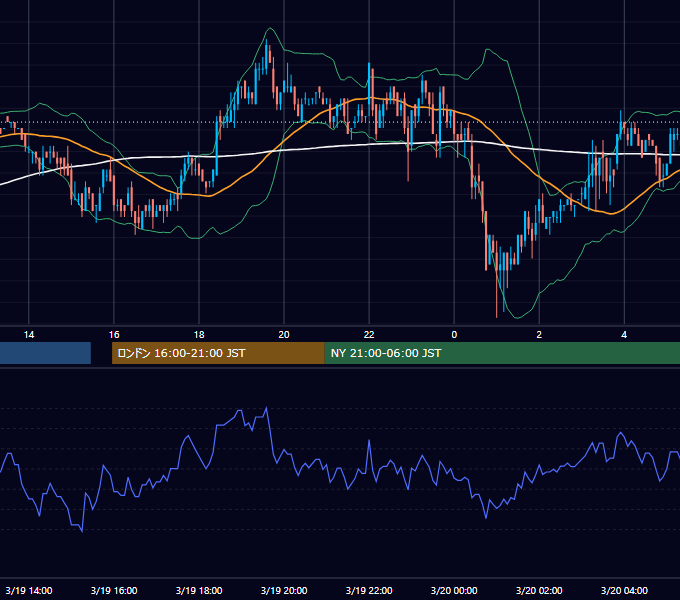This screenshot has width=680, height=600.
Task: Click the 4 hour label on price chart axis
Action: [x=624, y=335]
